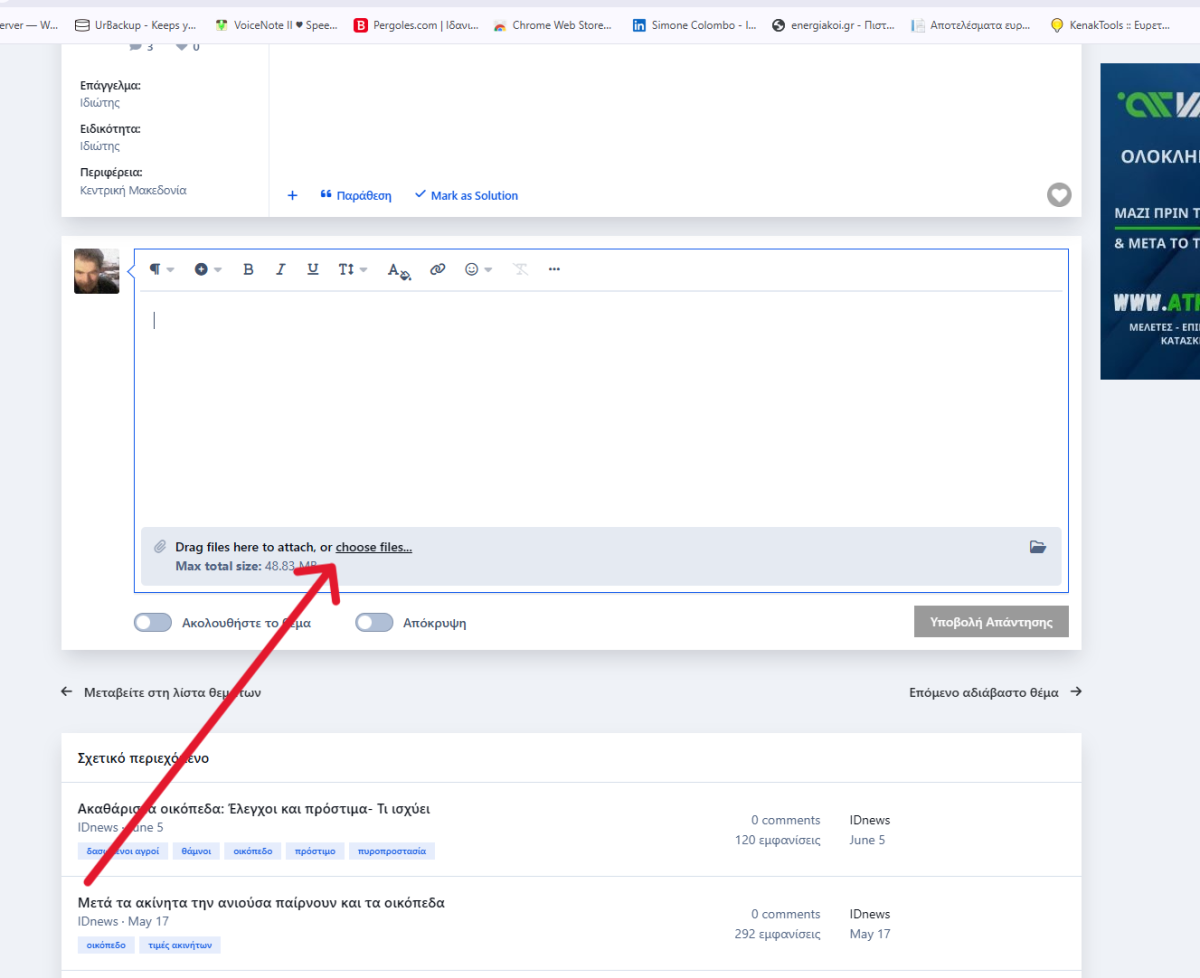Click the πρόστιμο tag
1200x978 pixels.
315,851
